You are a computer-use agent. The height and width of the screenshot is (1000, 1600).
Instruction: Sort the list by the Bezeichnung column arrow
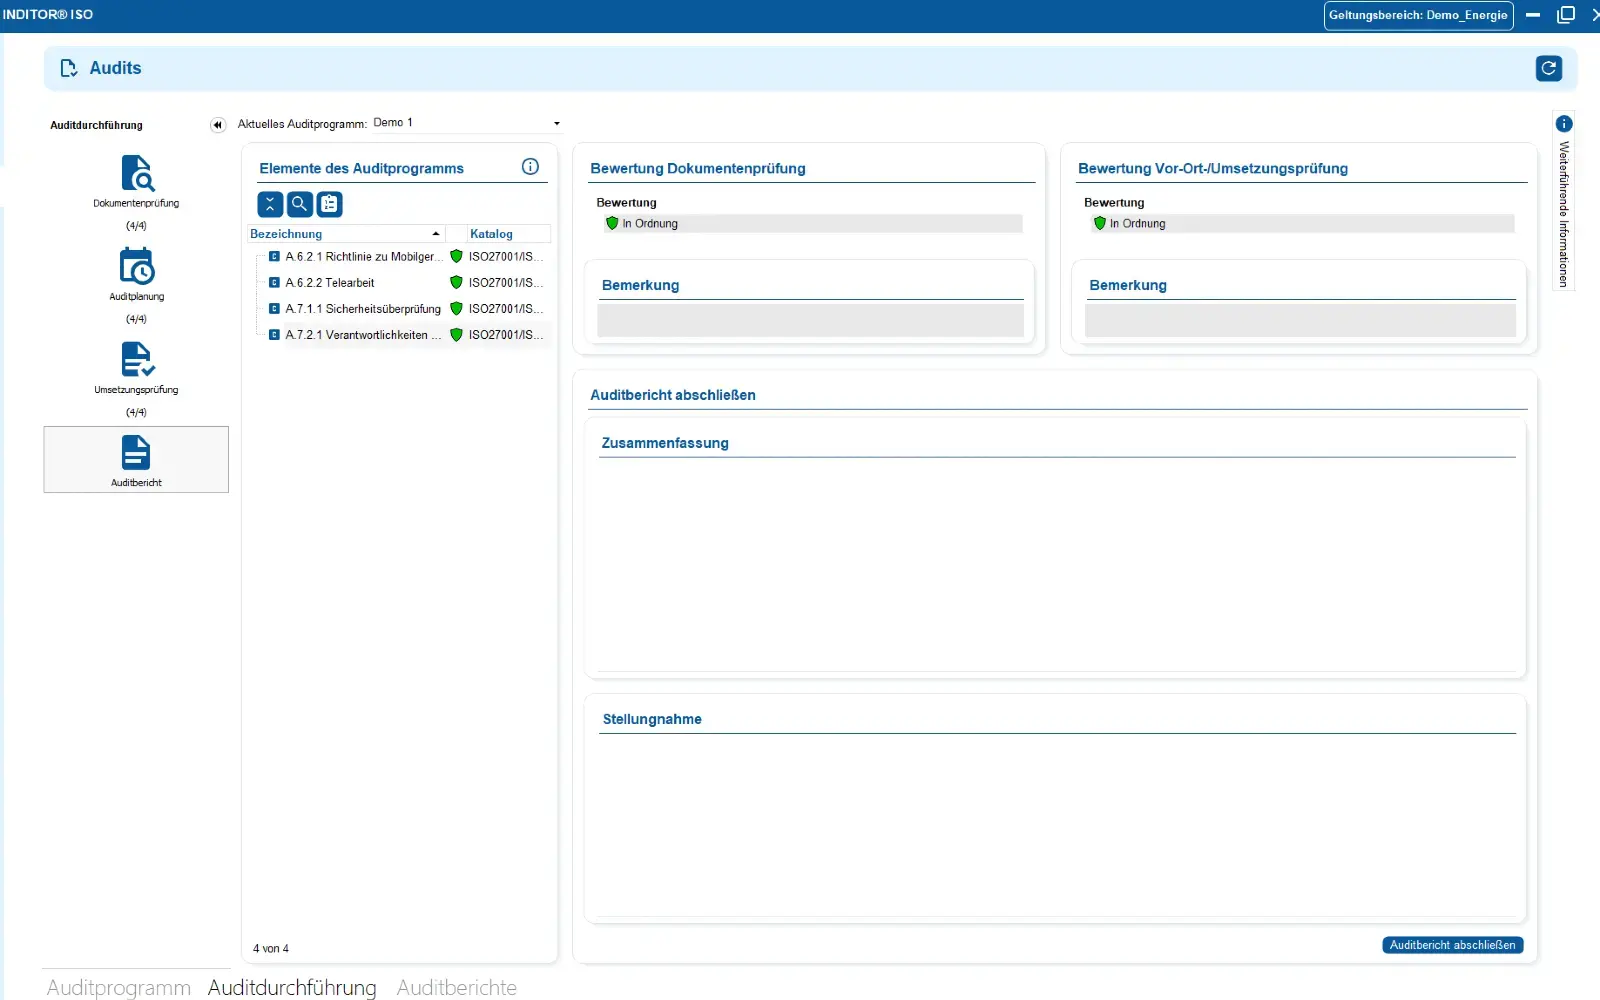tap(436, 233)
